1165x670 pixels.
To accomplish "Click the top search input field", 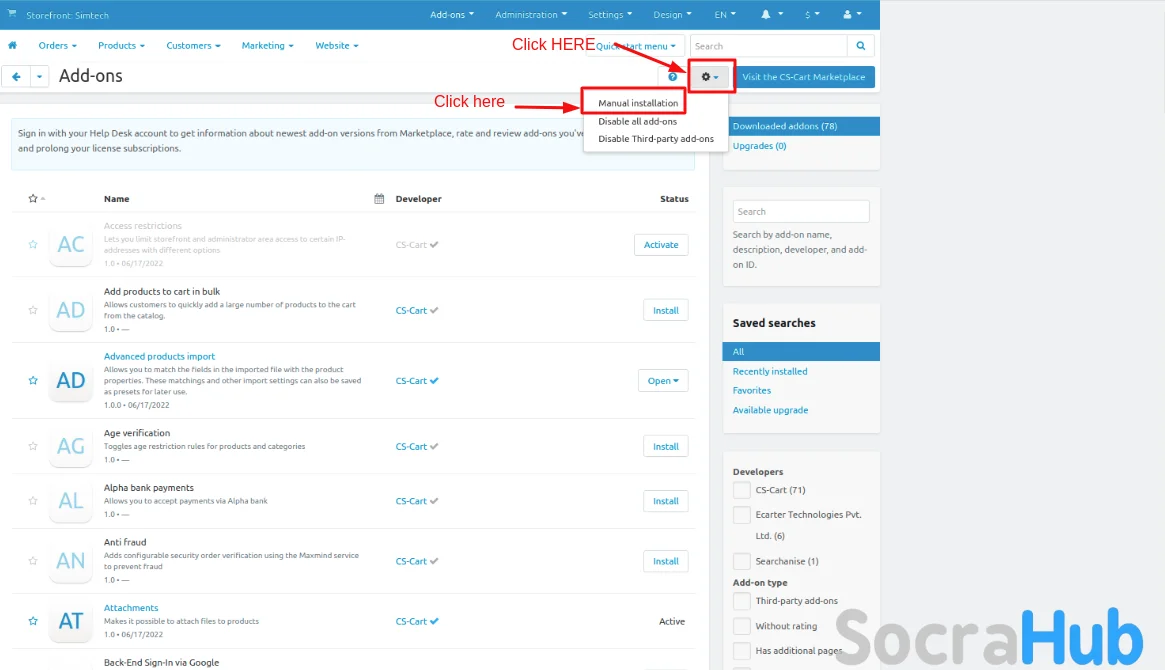I will click(769, 46).
